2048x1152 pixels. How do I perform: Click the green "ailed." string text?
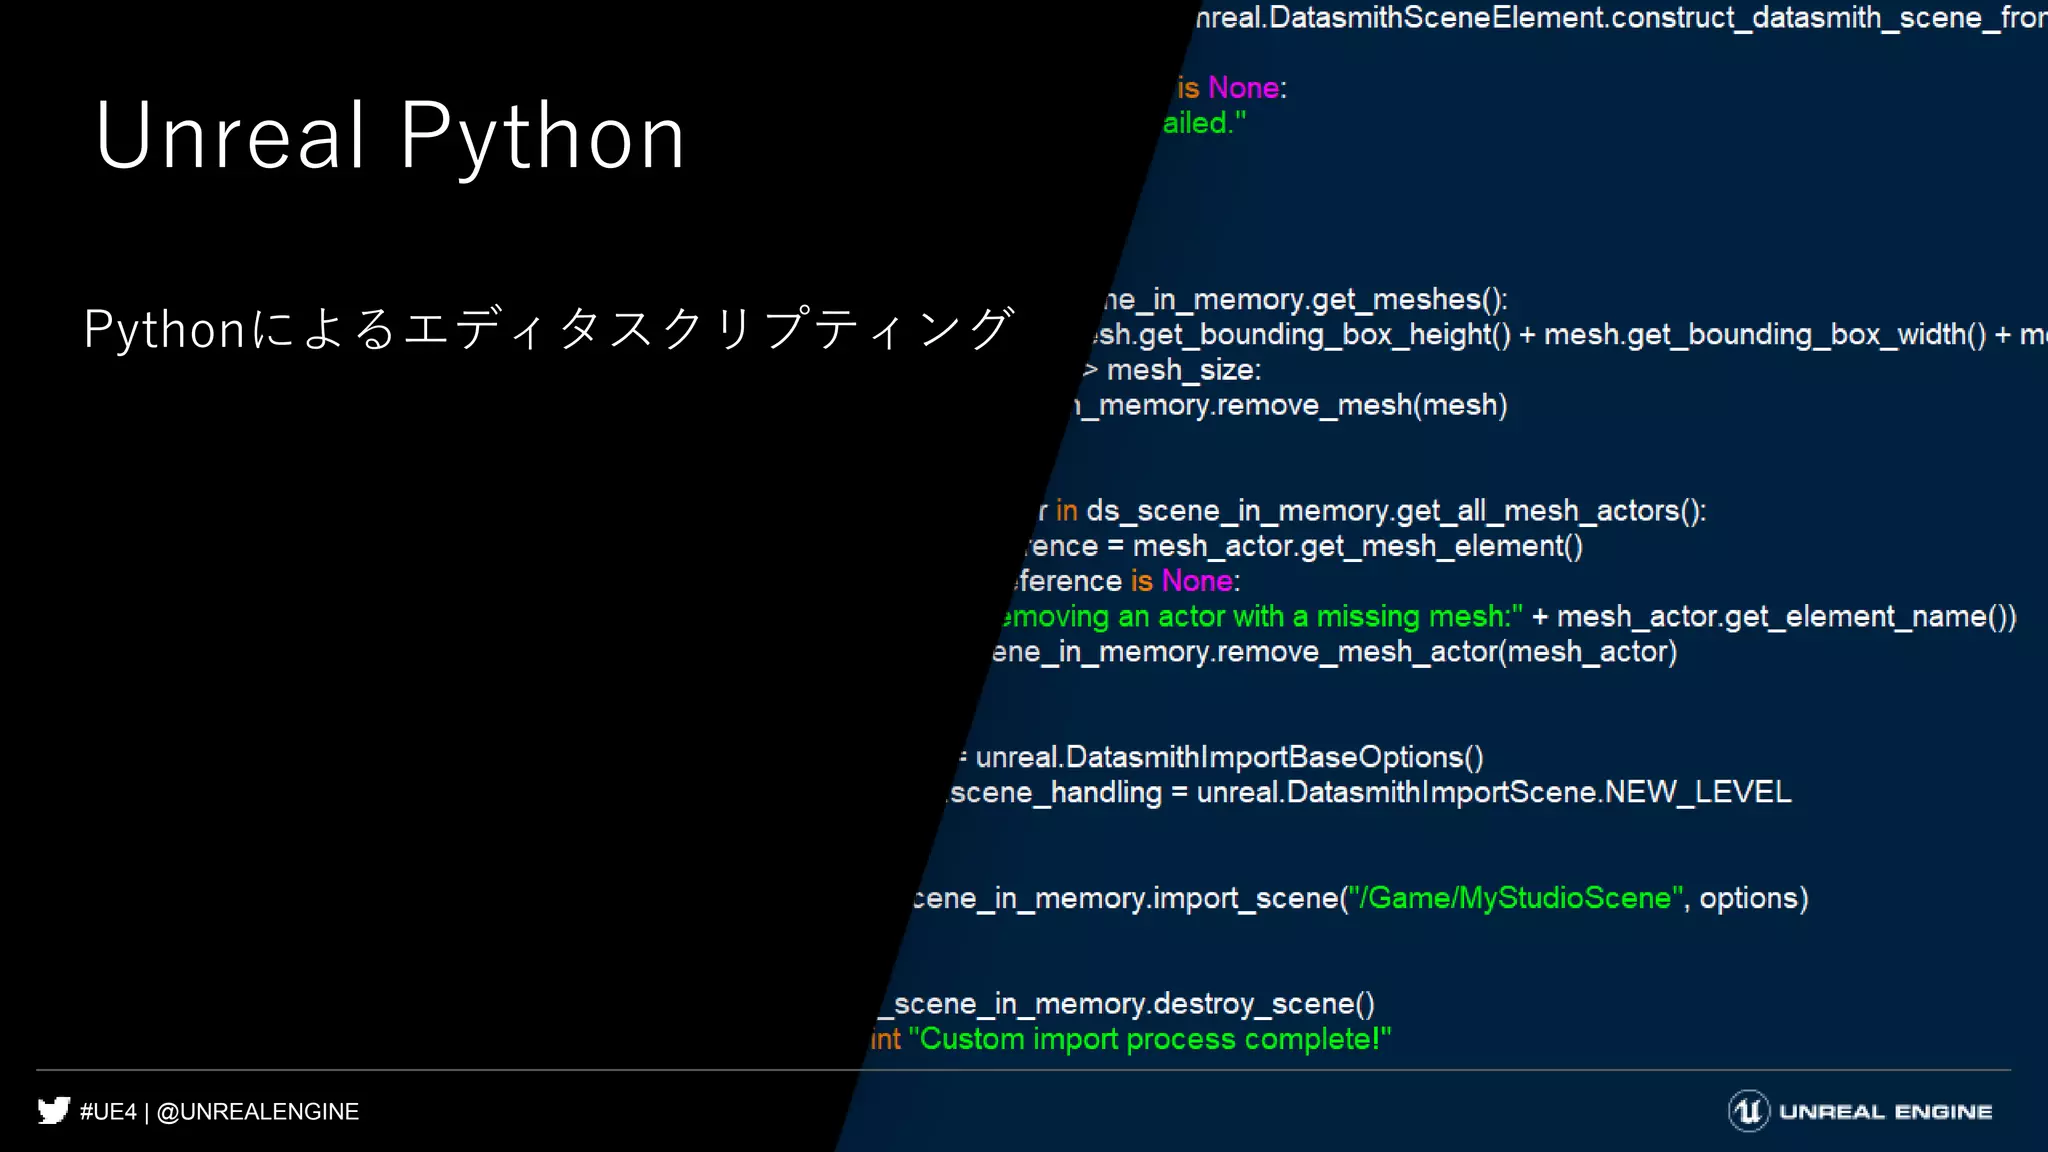click(x=1204, y=123)
